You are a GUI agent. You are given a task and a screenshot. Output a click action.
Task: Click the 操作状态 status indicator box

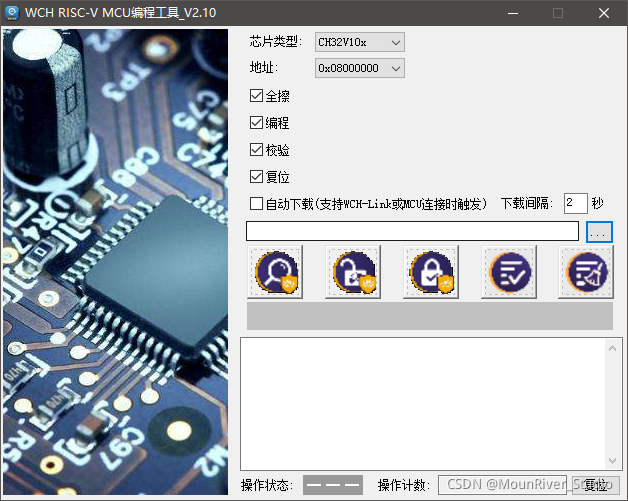pos(333,485)
